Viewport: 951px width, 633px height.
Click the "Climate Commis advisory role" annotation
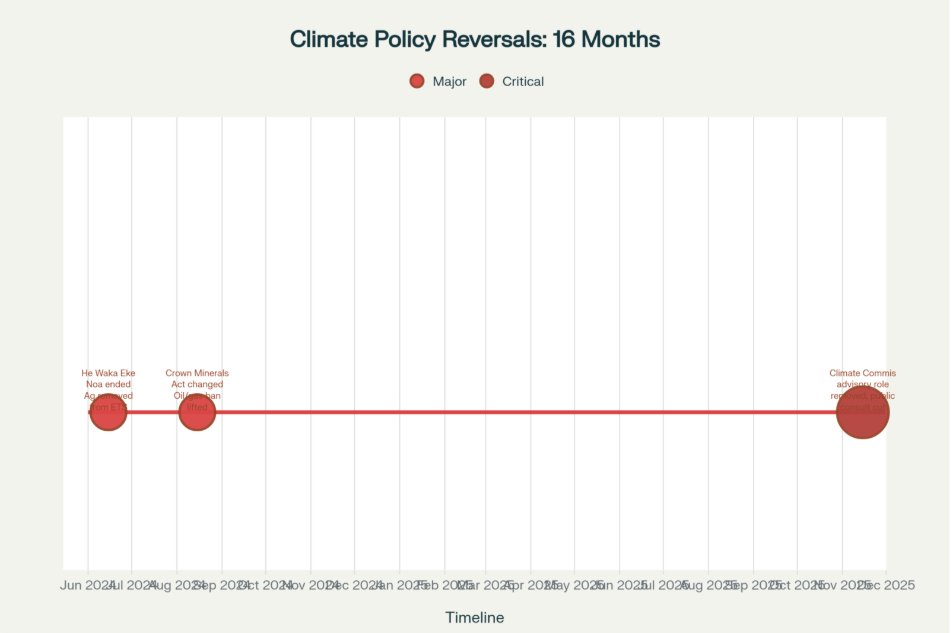coord(862,379)
